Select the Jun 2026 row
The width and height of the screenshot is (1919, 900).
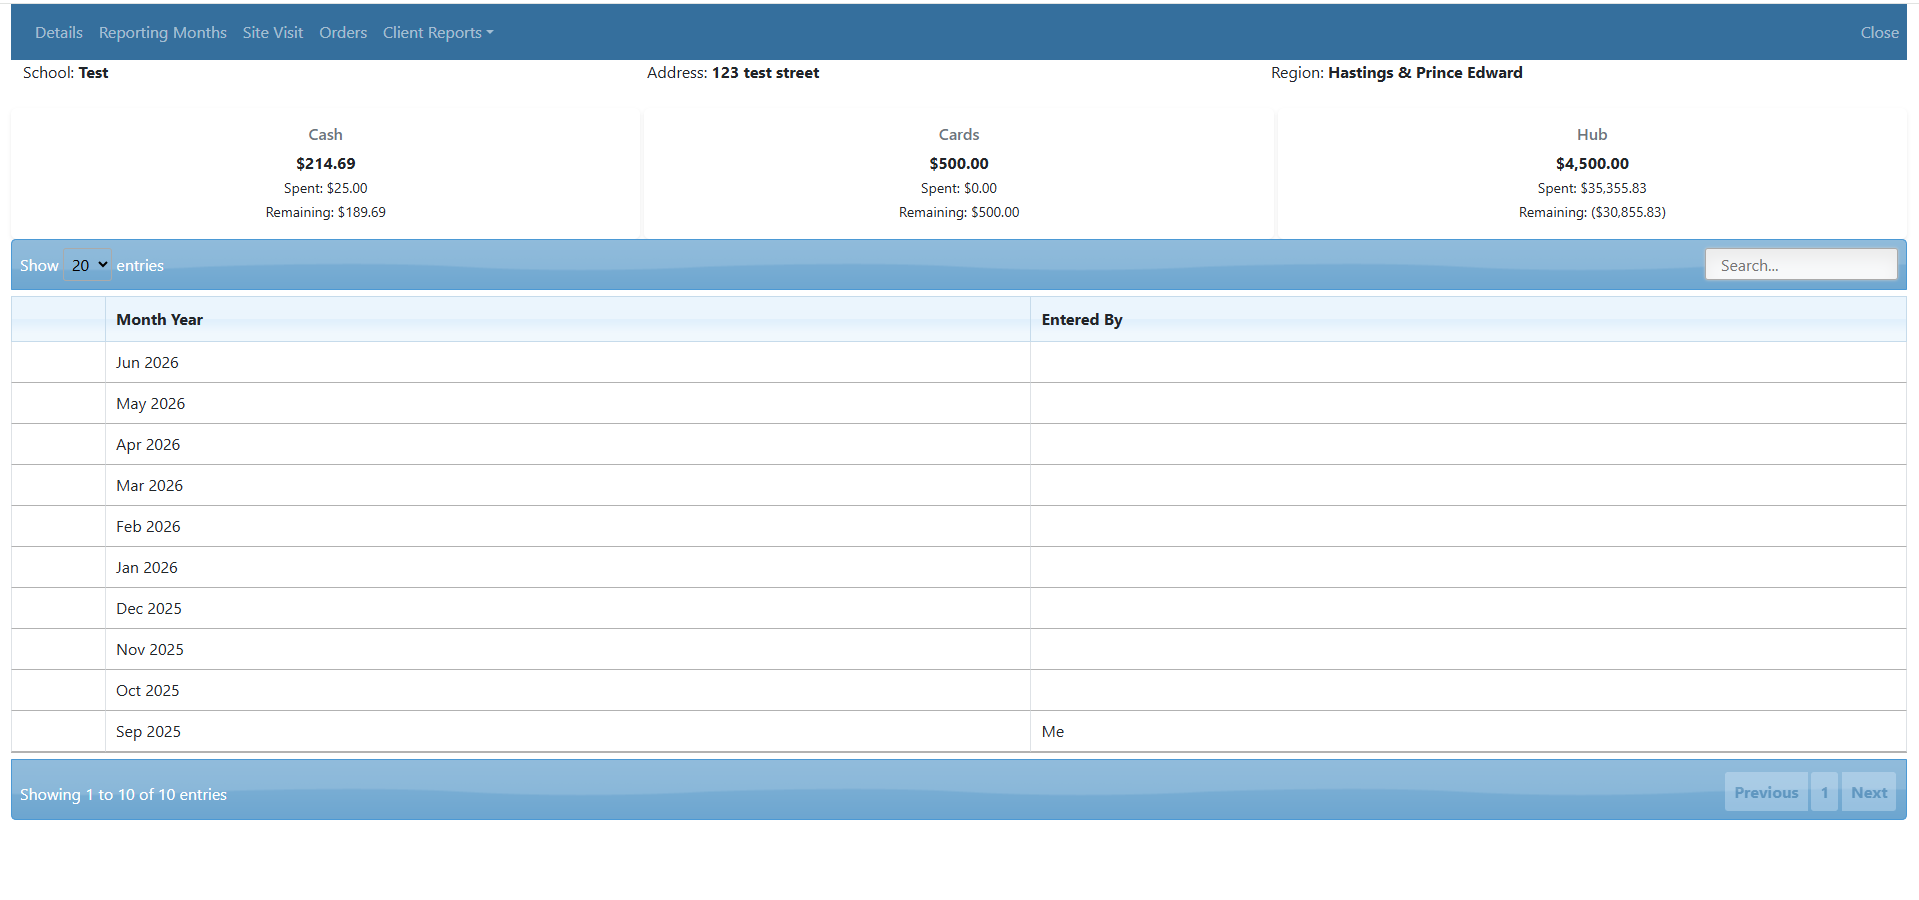[x=147, y=363]
